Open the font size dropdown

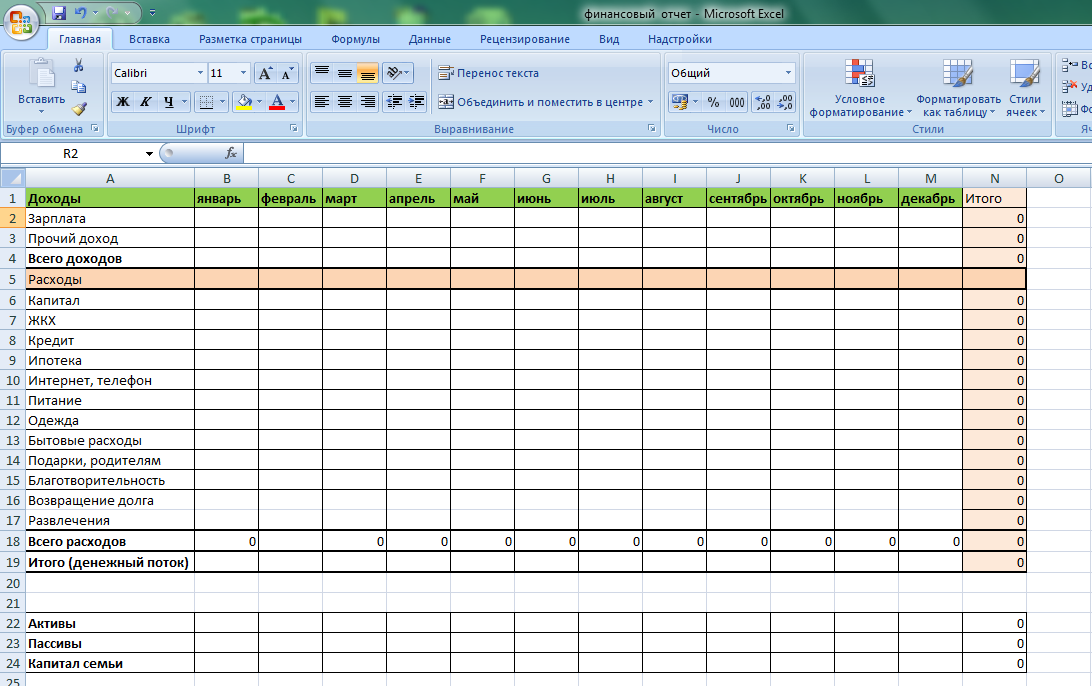pos(243,73)
